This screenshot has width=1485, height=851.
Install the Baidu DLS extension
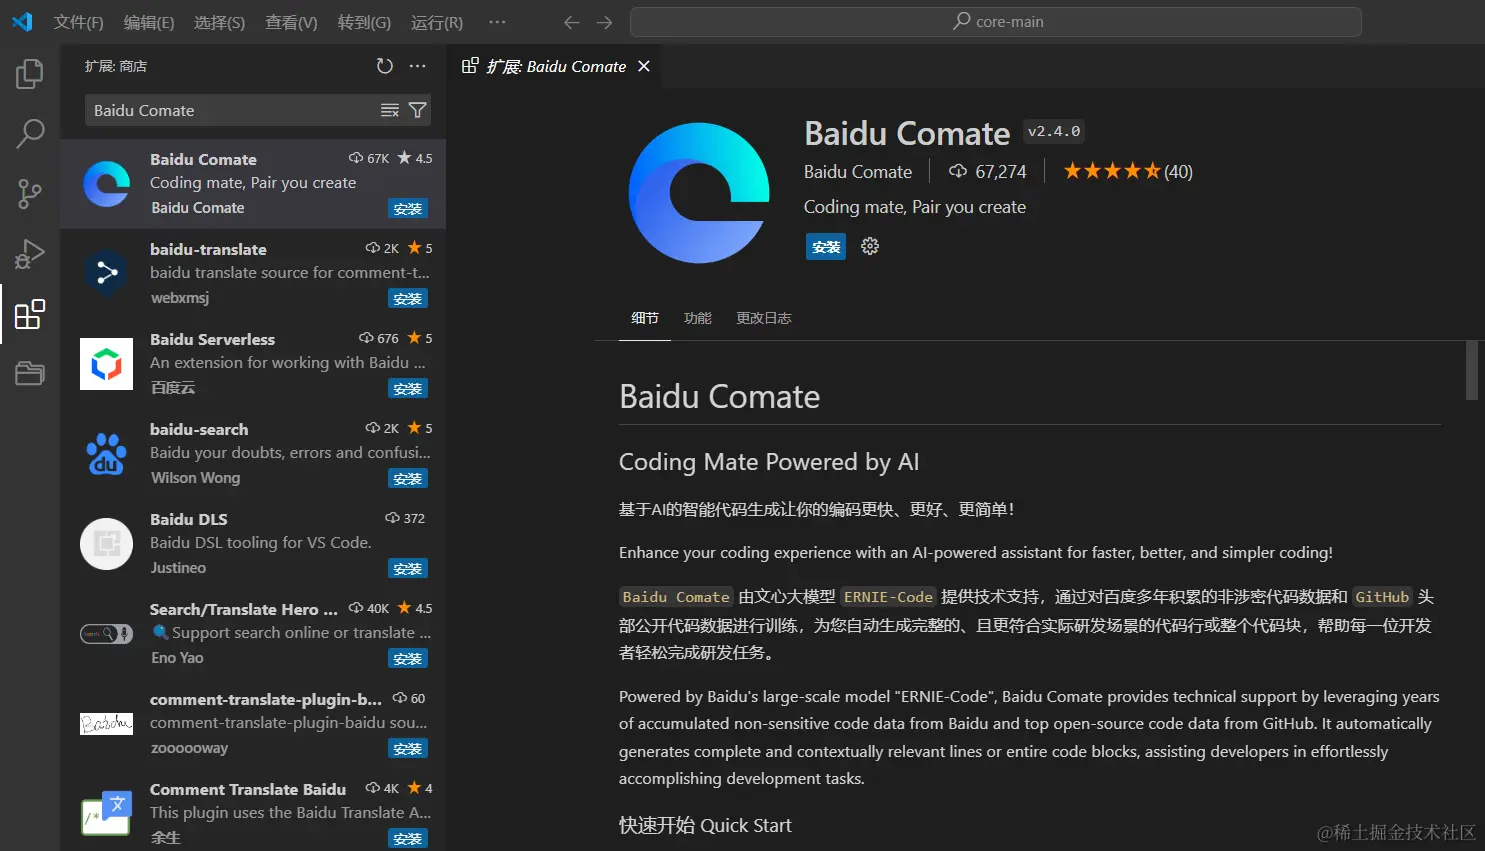pos(408,569)
